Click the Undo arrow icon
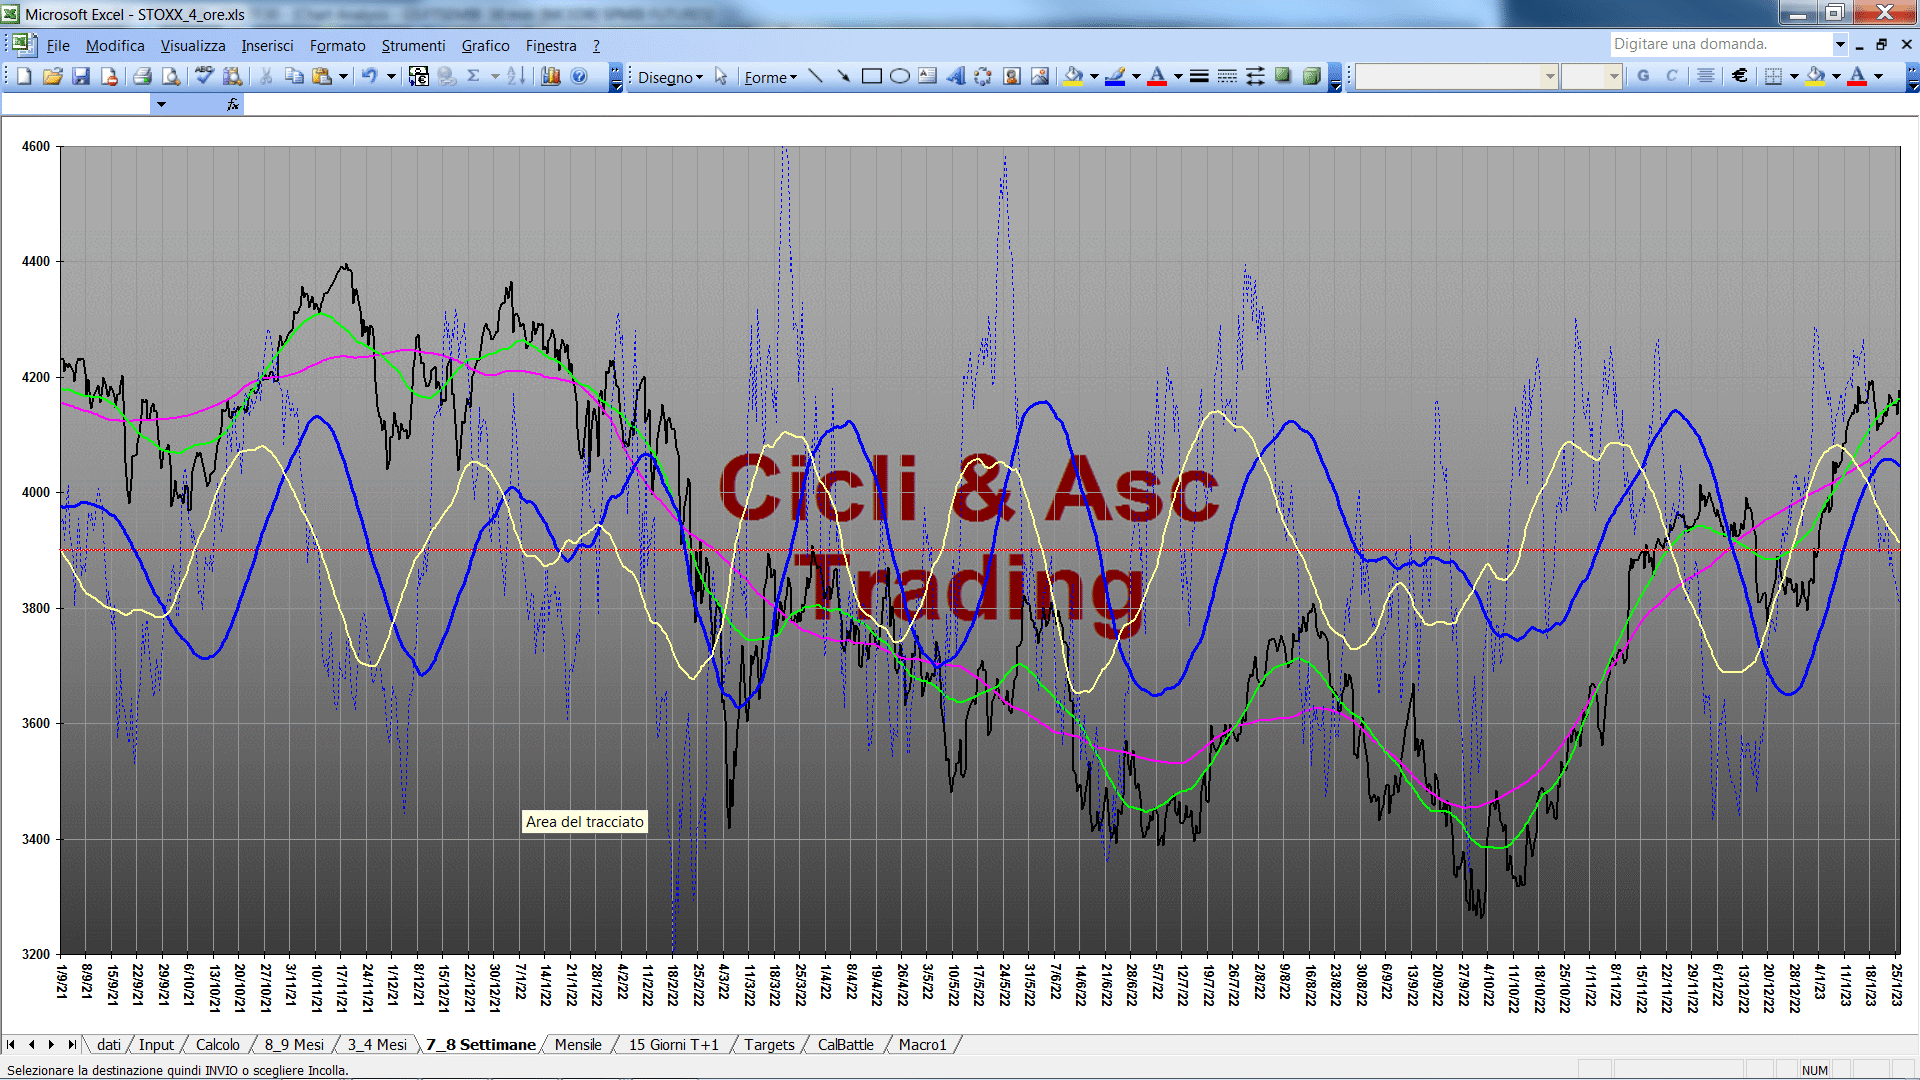1920x1080 pixels. pos(370,76)
